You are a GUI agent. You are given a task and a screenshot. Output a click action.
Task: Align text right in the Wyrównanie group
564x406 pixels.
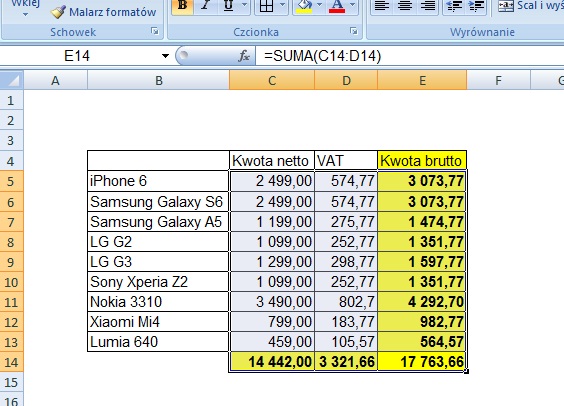[428, 6]
